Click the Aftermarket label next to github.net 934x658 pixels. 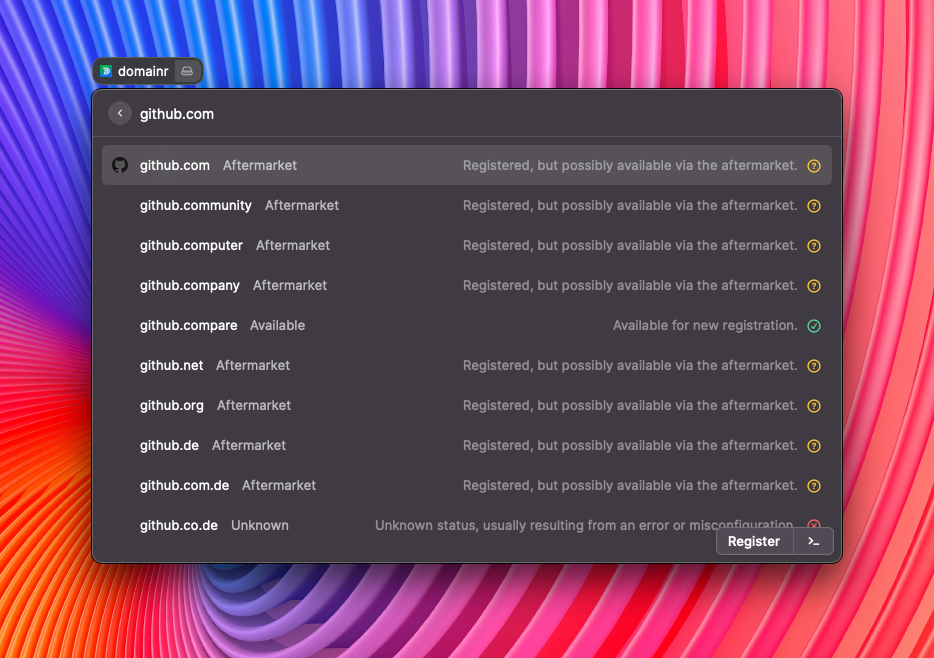[x=253, y=366]
